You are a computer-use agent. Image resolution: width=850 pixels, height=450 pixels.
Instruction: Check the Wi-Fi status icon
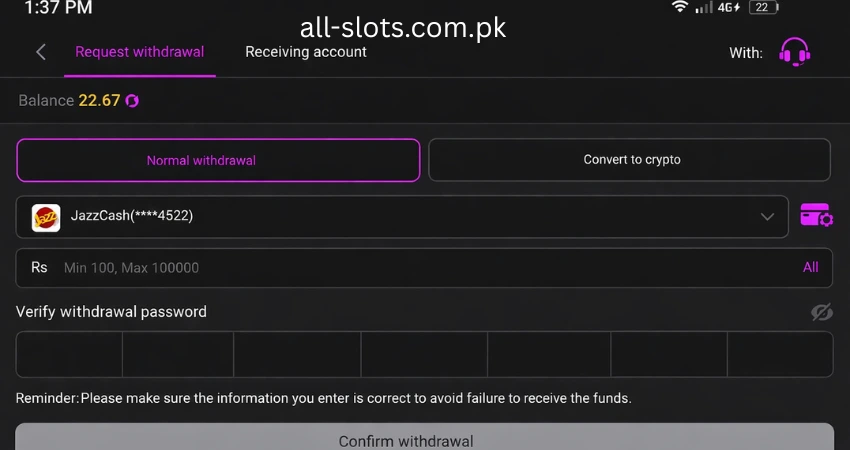680,8
